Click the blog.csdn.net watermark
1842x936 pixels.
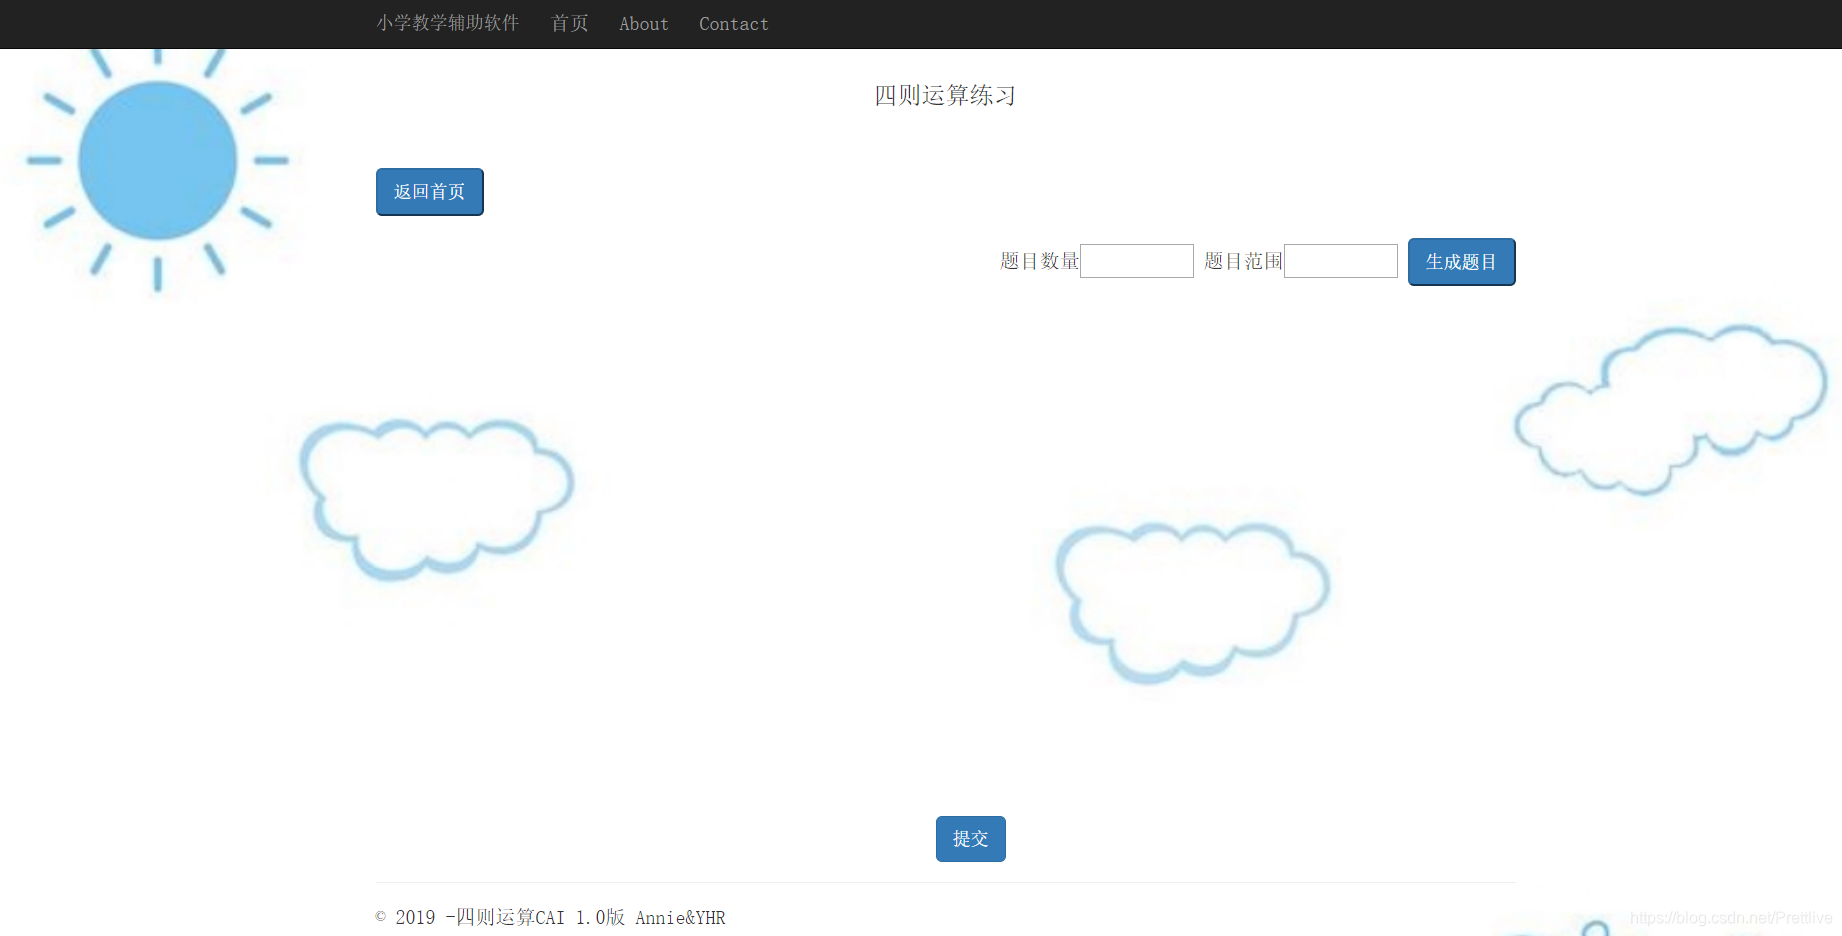click(x=1730, y=917)
